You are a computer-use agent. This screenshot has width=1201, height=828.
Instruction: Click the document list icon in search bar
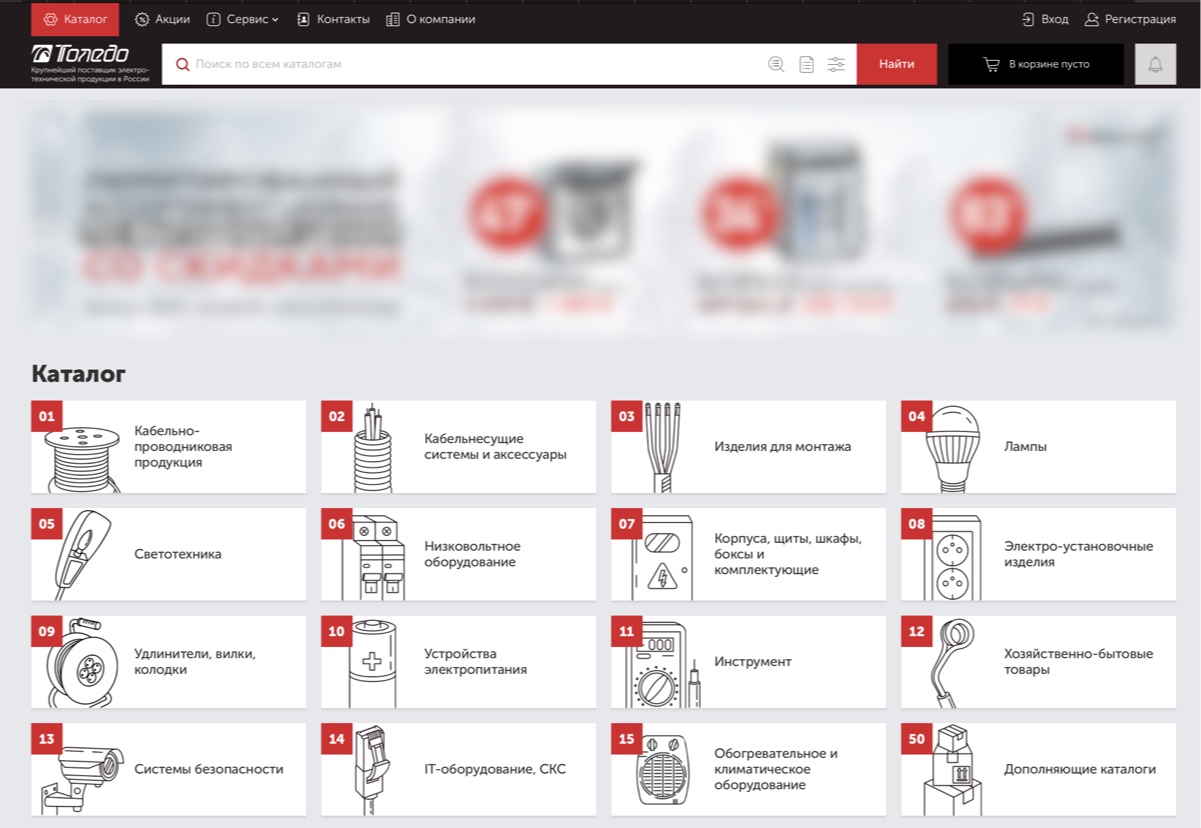pos(806,65)
